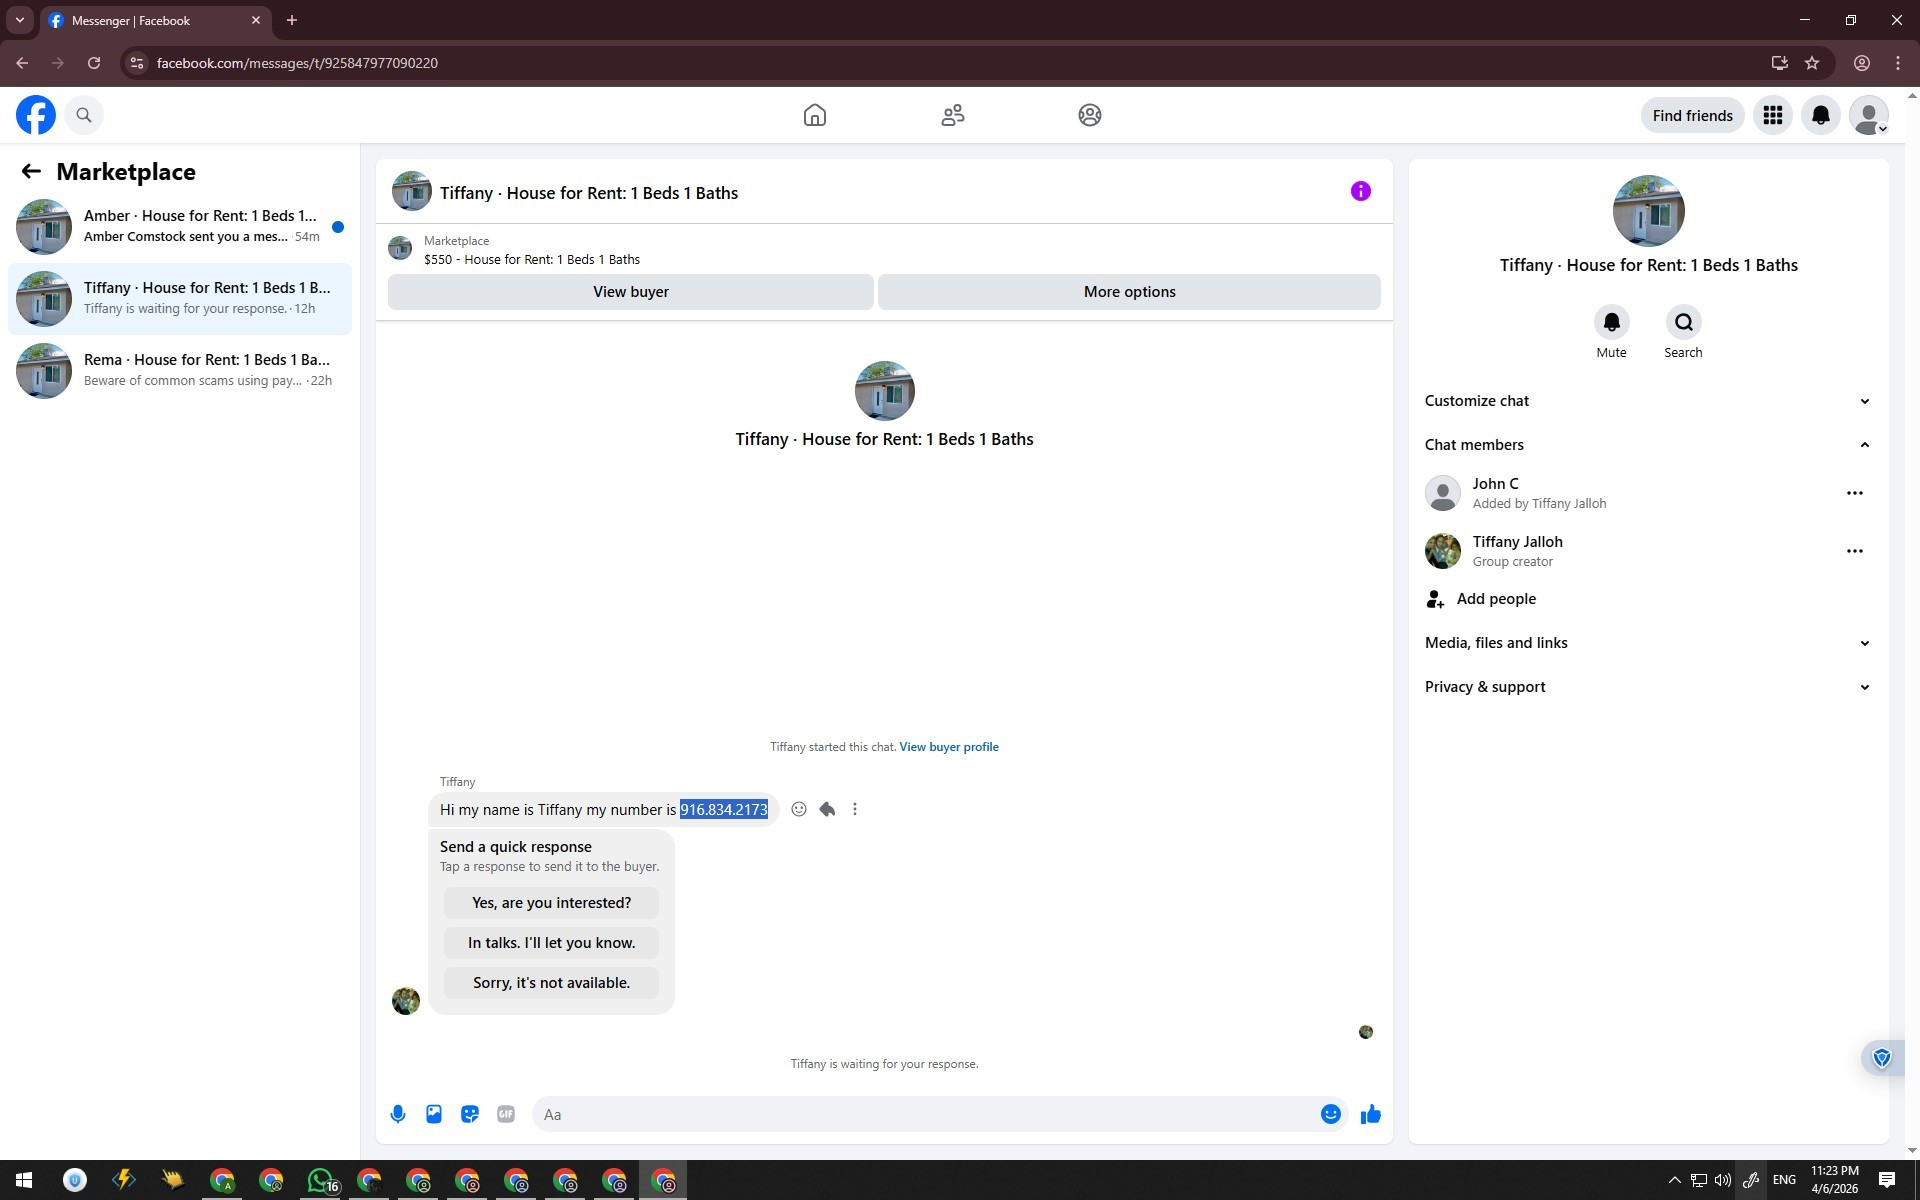This screenshot has width=1920, height=1200.
Task: Click the message input field
Action: coord(926,1114)
